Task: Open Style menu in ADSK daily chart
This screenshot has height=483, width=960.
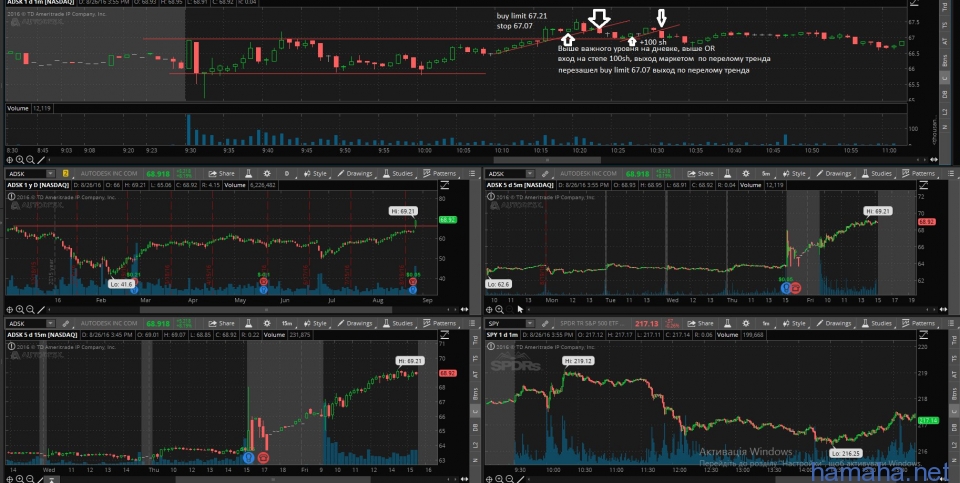Action: point(315,173)
